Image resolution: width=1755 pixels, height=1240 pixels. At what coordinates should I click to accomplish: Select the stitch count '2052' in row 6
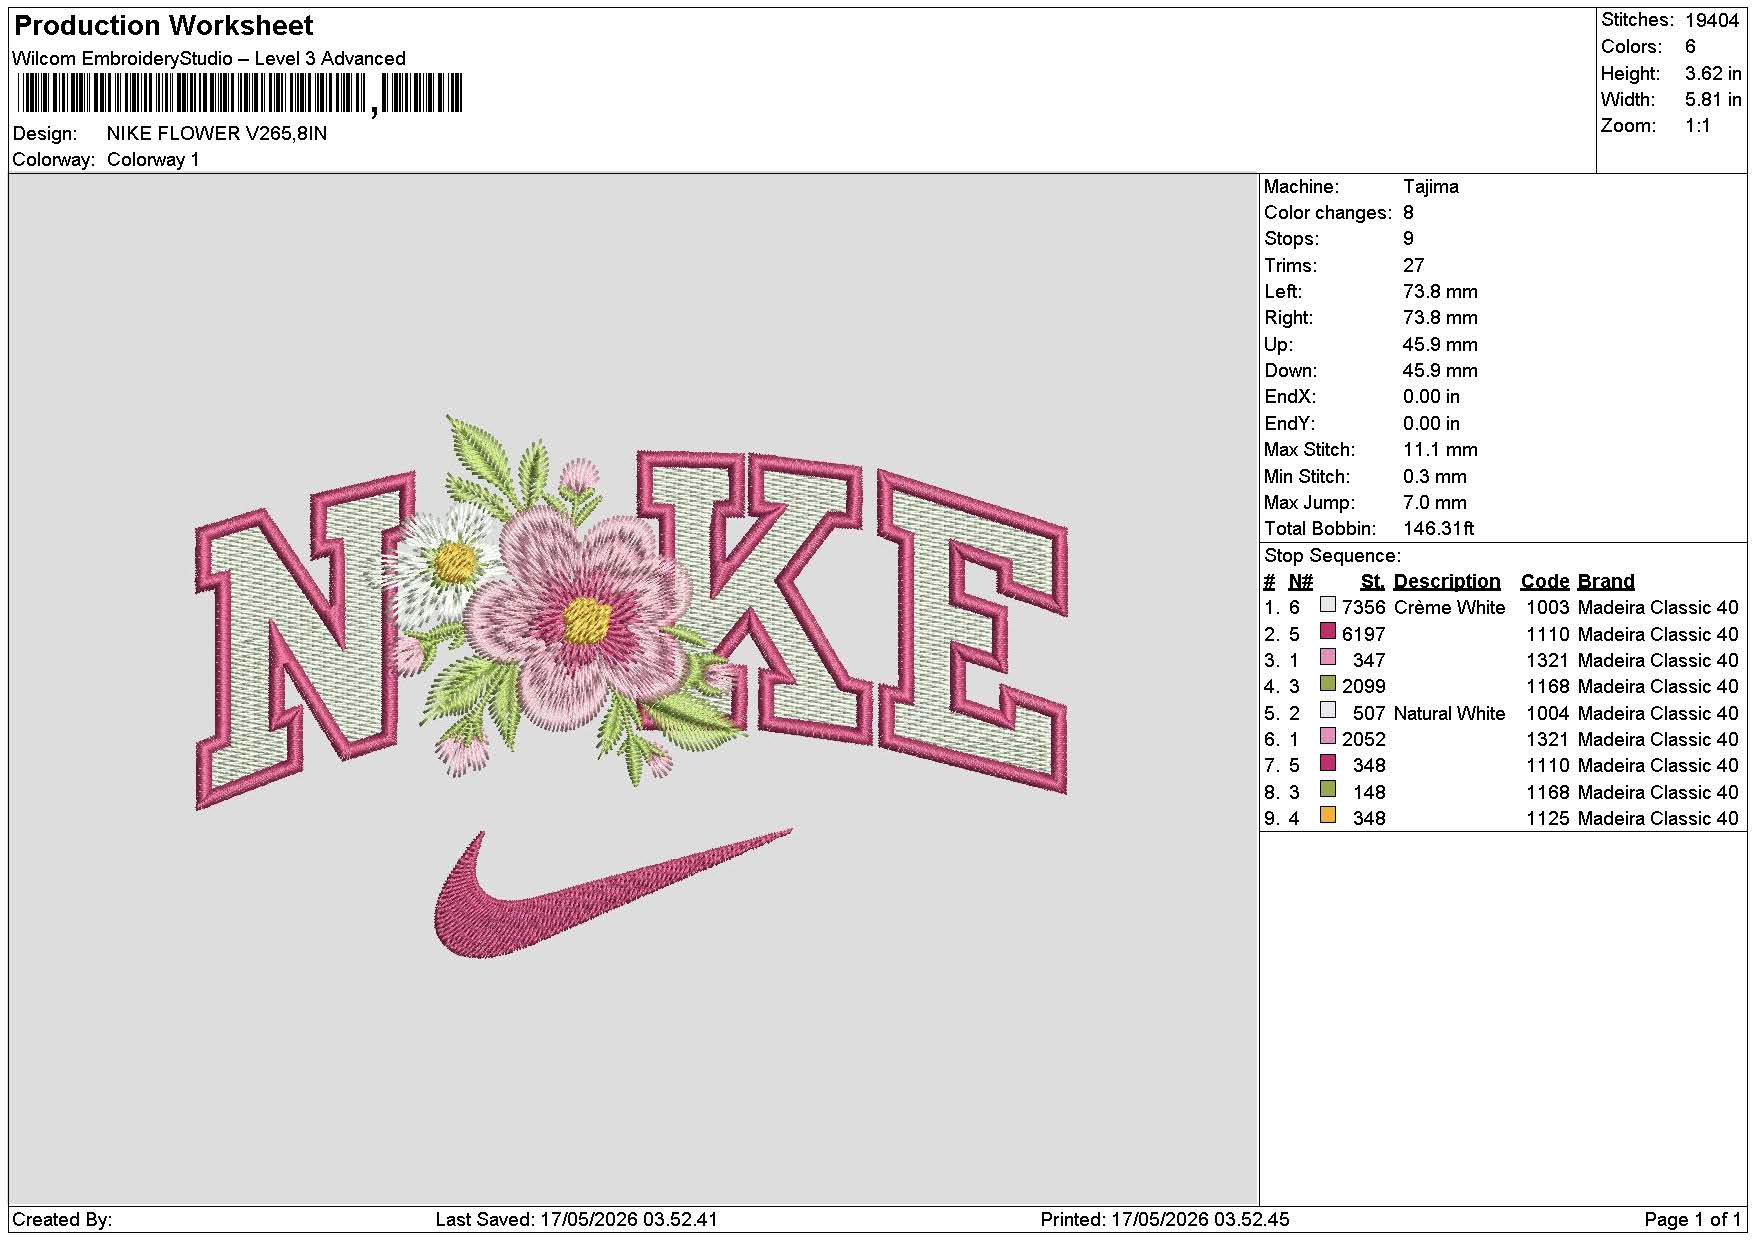(1364, 740)
